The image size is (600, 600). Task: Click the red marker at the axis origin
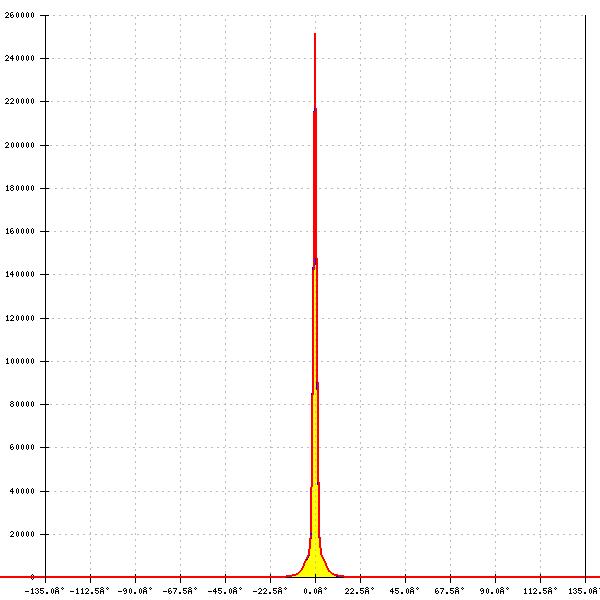tap(33, 577)
